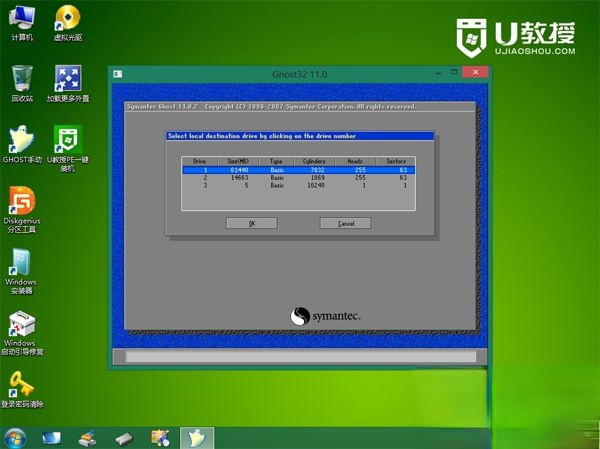The height and width of the screenshot is (449, 600).
Task: Close the Ghost32 11.0 window
Action: coord(475,72)
